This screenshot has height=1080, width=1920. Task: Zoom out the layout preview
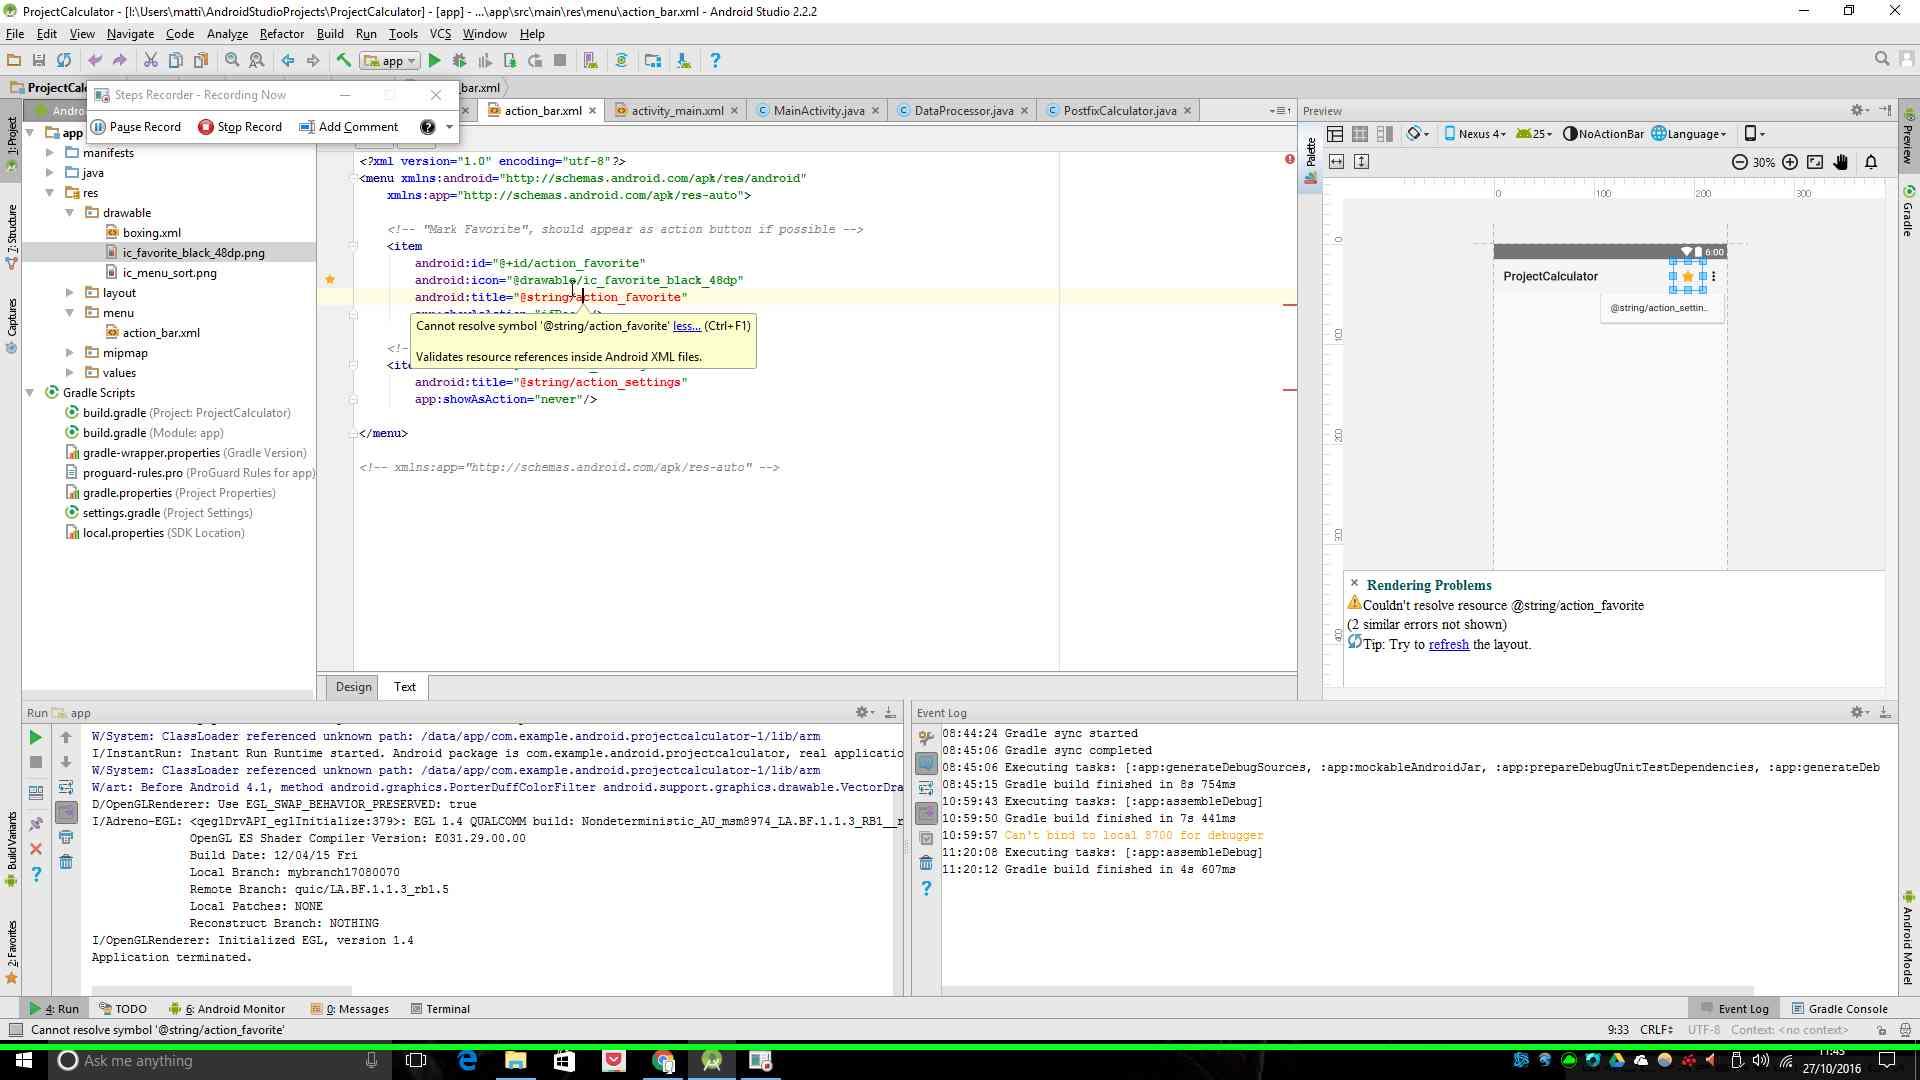(x=1740, y=162)
